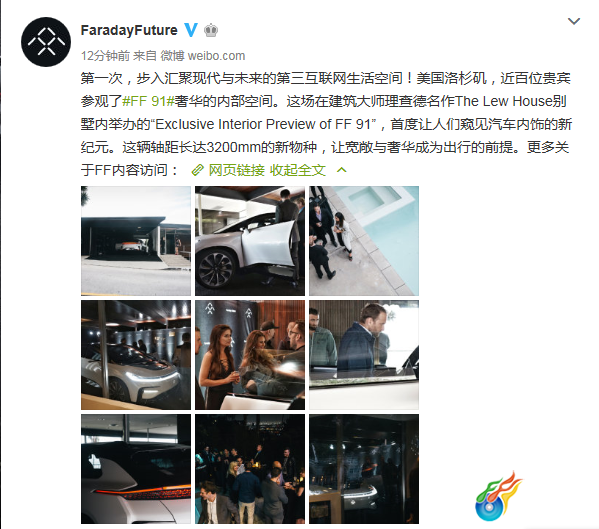Click the blue verified V badge
599x529 pixels.
click(x=191, y=30)
